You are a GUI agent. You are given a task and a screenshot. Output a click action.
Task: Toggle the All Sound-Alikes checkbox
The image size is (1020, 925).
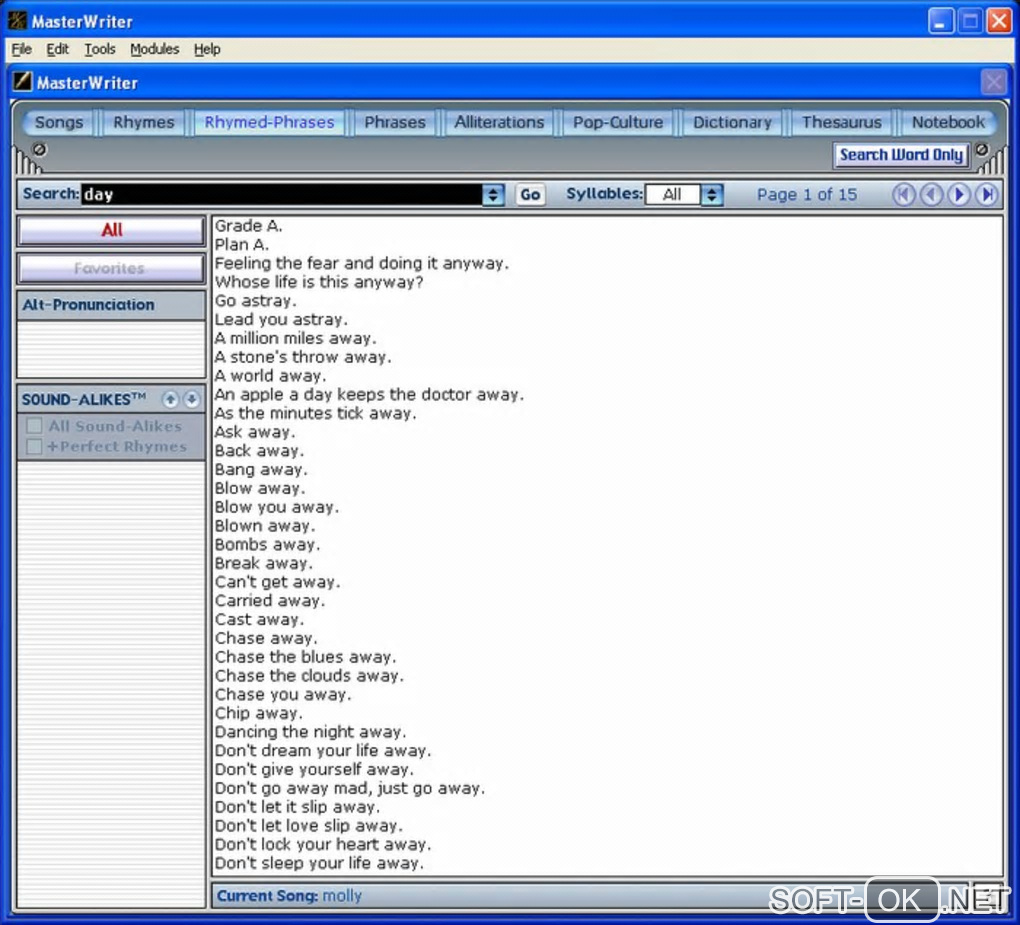tap(34, 426)
